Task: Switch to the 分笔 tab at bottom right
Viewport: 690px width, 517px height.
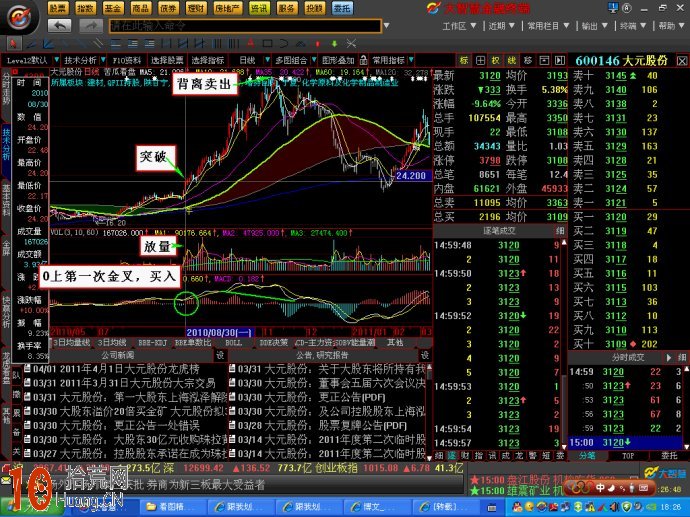Action: [x=587, y=455]
